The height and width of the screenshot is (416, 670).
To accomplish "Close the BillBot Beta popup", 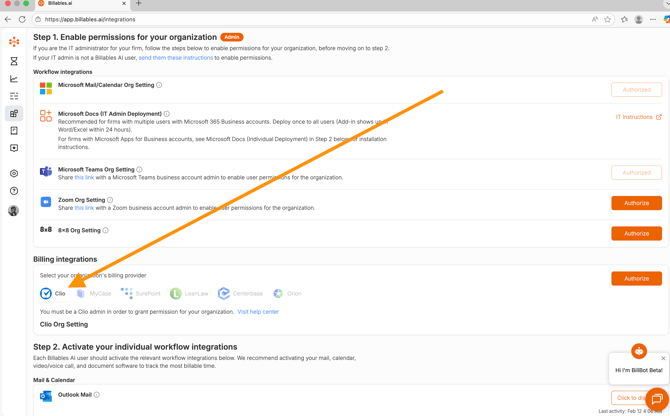I will tap(663, 358).
